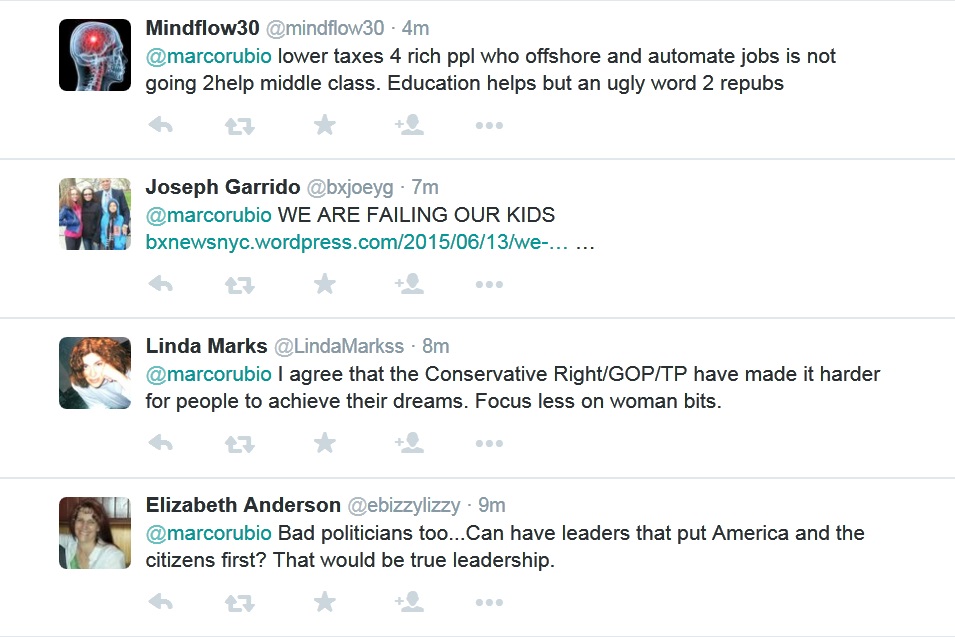Star Mindflow30's tweet as favorite
This screenshot has width=955, height=637.
[324, 125]
